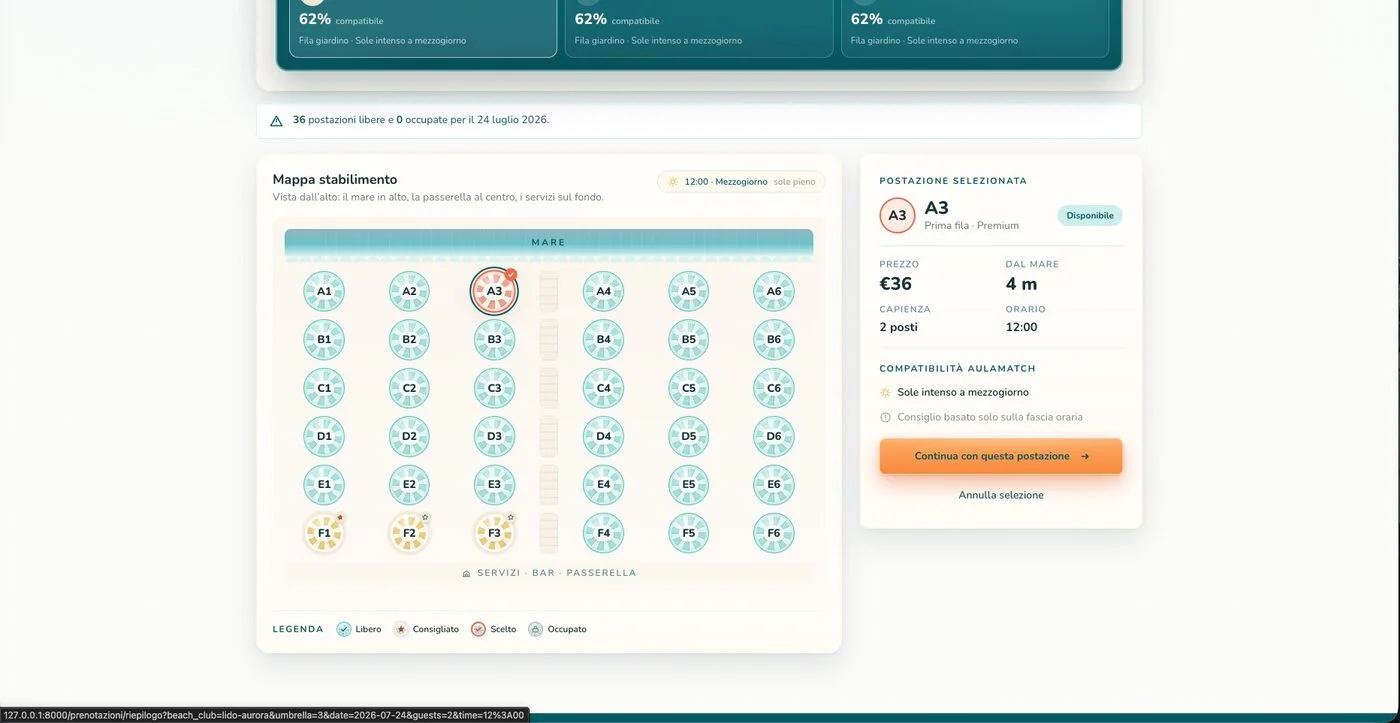The height and width of the screenshot is (723, 1400).
Task: Select umbrella E3
Action: (494, 485)
